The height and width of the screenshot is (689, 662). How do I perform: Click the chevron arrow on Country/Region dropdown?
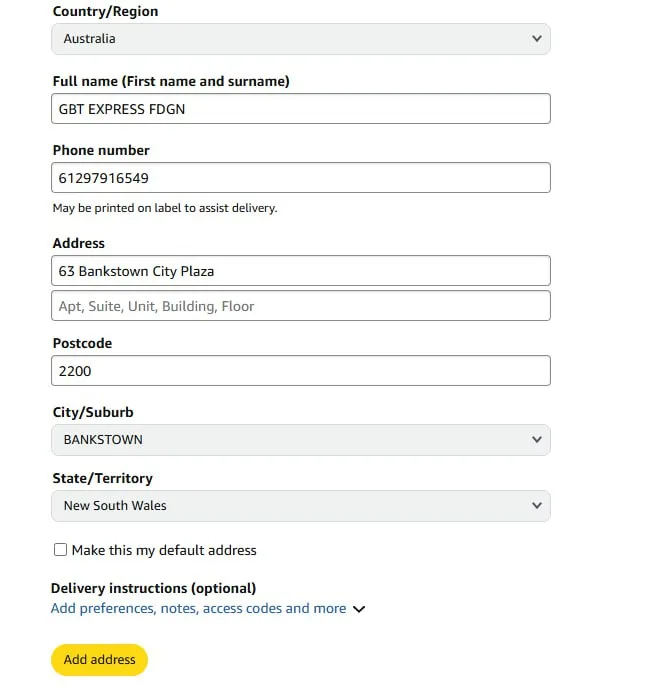(537, 39)
